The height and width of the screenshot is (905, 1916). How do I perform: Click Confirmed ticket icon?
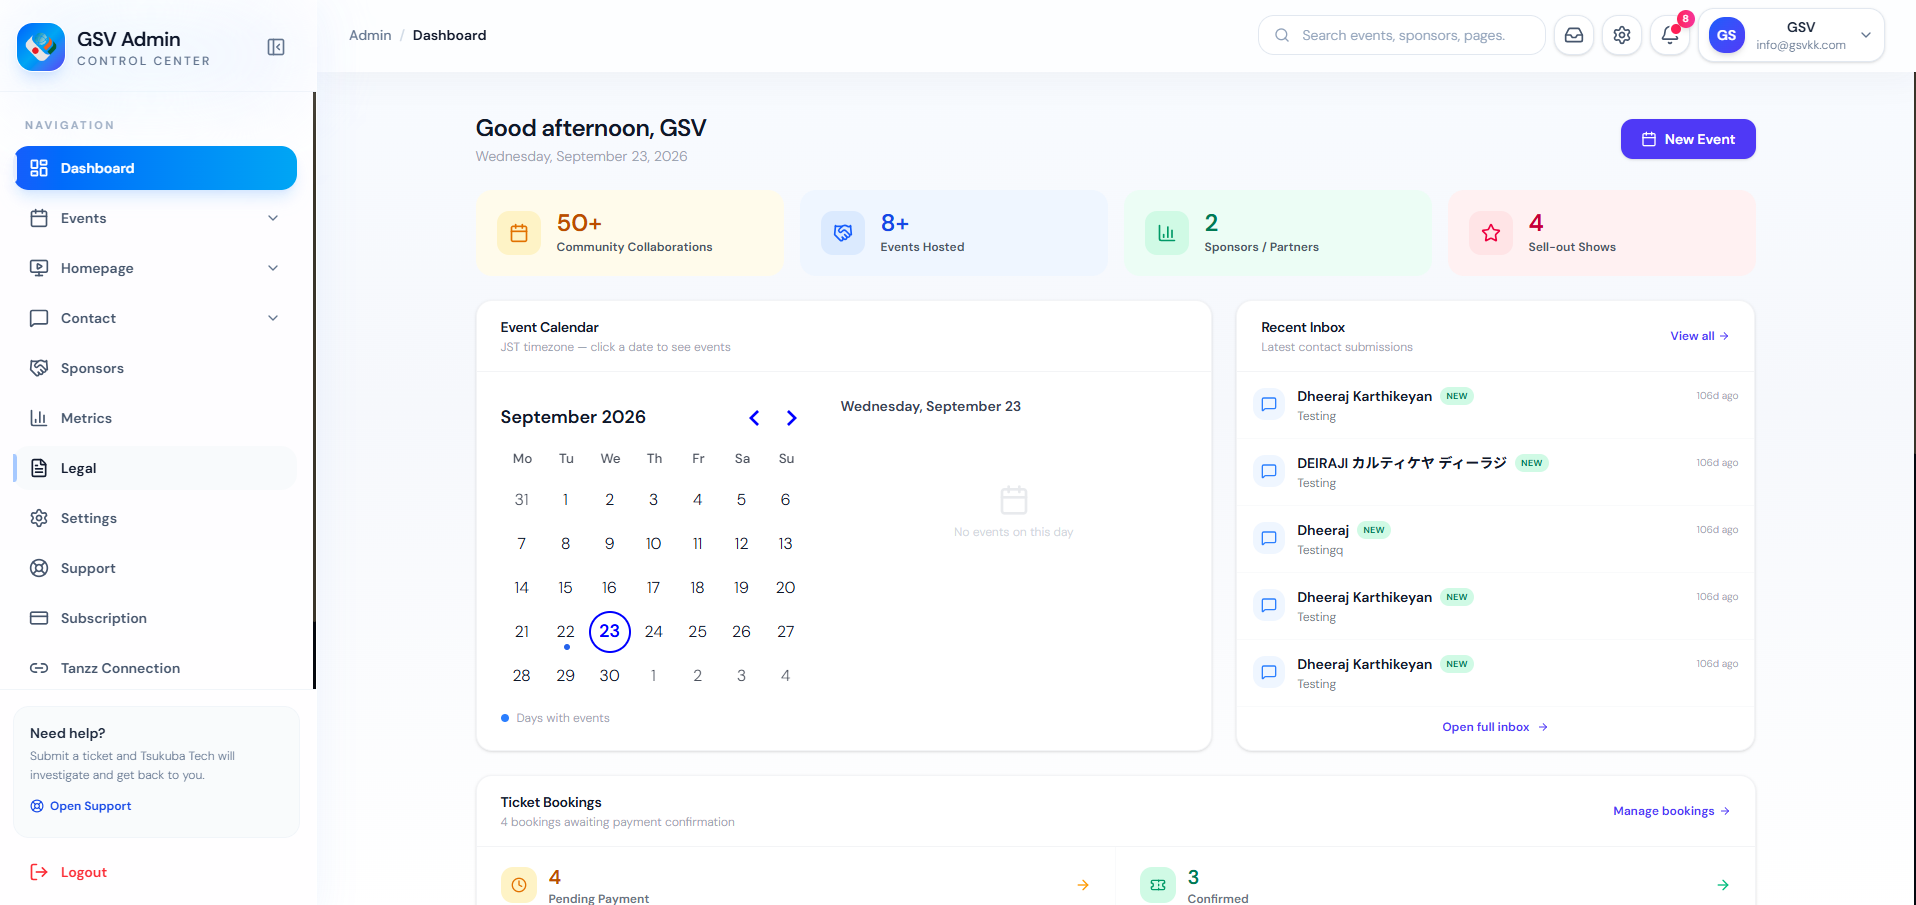point(1158,885)
